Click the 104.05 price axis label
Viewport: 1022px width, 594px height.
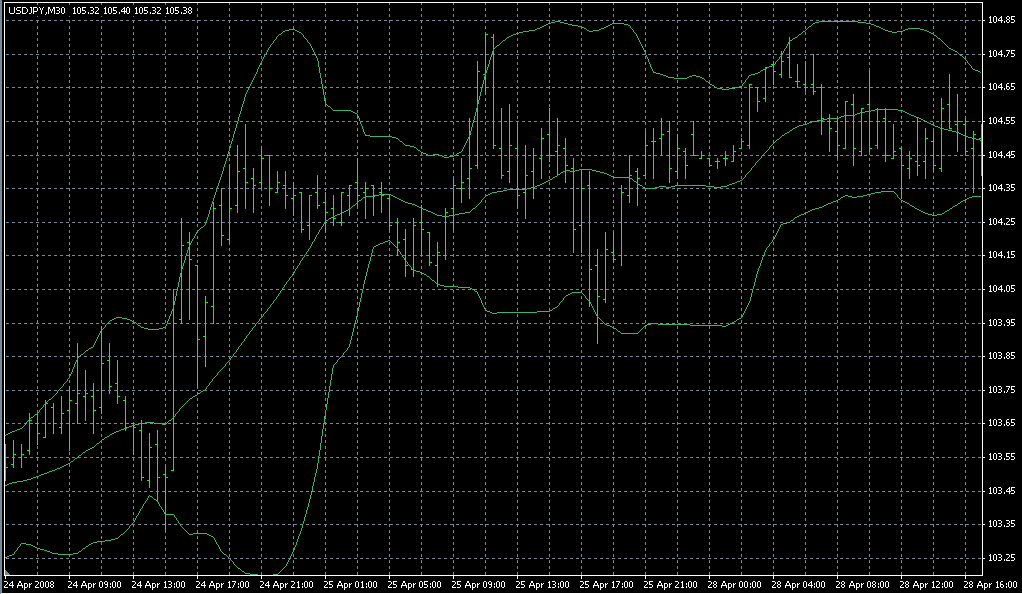pyautogui.click(x=1001, y=289)
